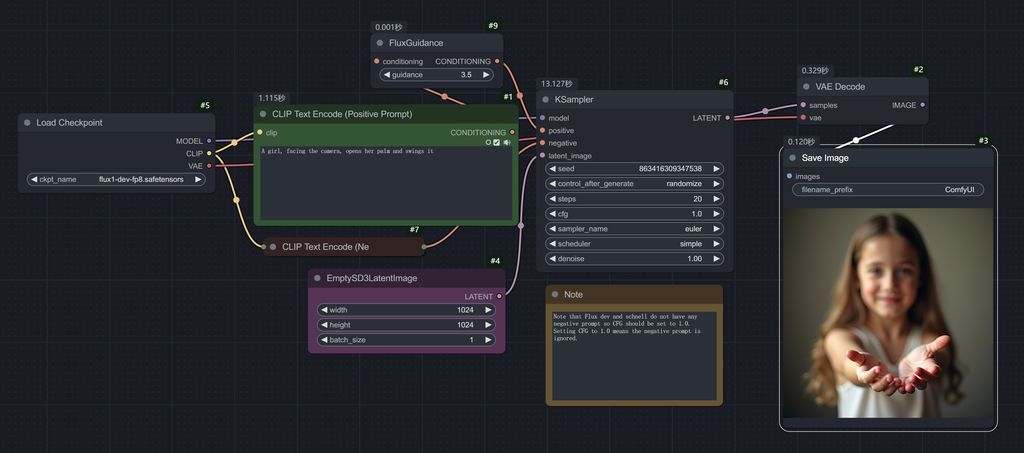Expand the collapsed CLIP Text Encode (Ne node
Screen dimensions: 1024x453
[x=272, y=246]
